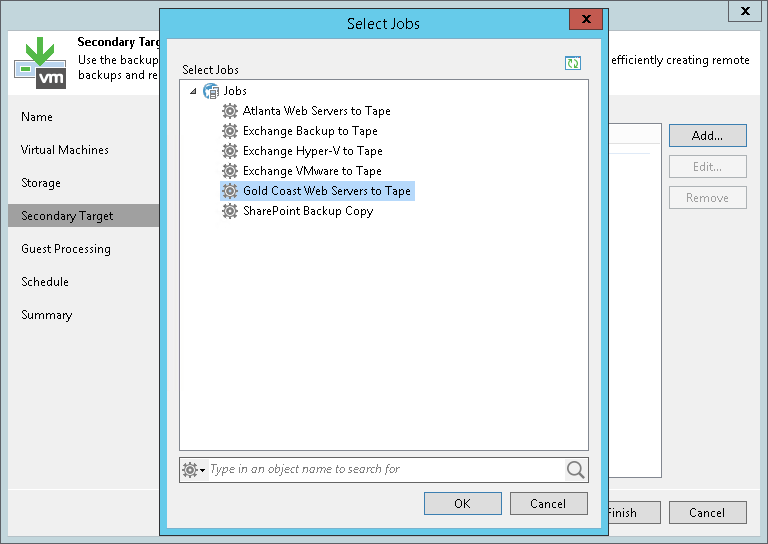This screenshot has height=544, width=768.
Task: Click the Atlanta Web Servers job gear icon
Action: pyautogui.click(x=230, y=111)
